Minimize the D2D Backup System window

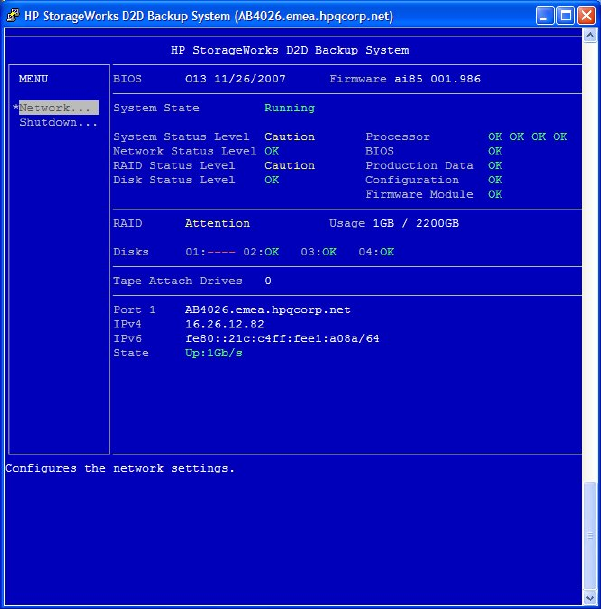pyautogui.click(x=545, y=16)
